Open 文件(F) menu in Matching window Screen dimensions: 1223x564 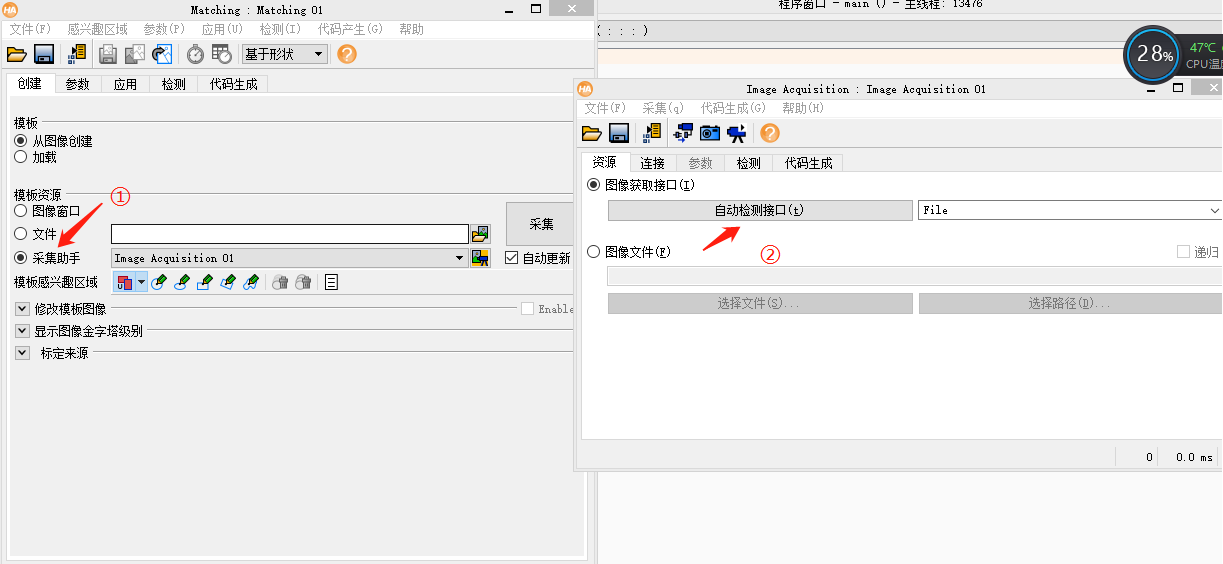pos(30,29)
